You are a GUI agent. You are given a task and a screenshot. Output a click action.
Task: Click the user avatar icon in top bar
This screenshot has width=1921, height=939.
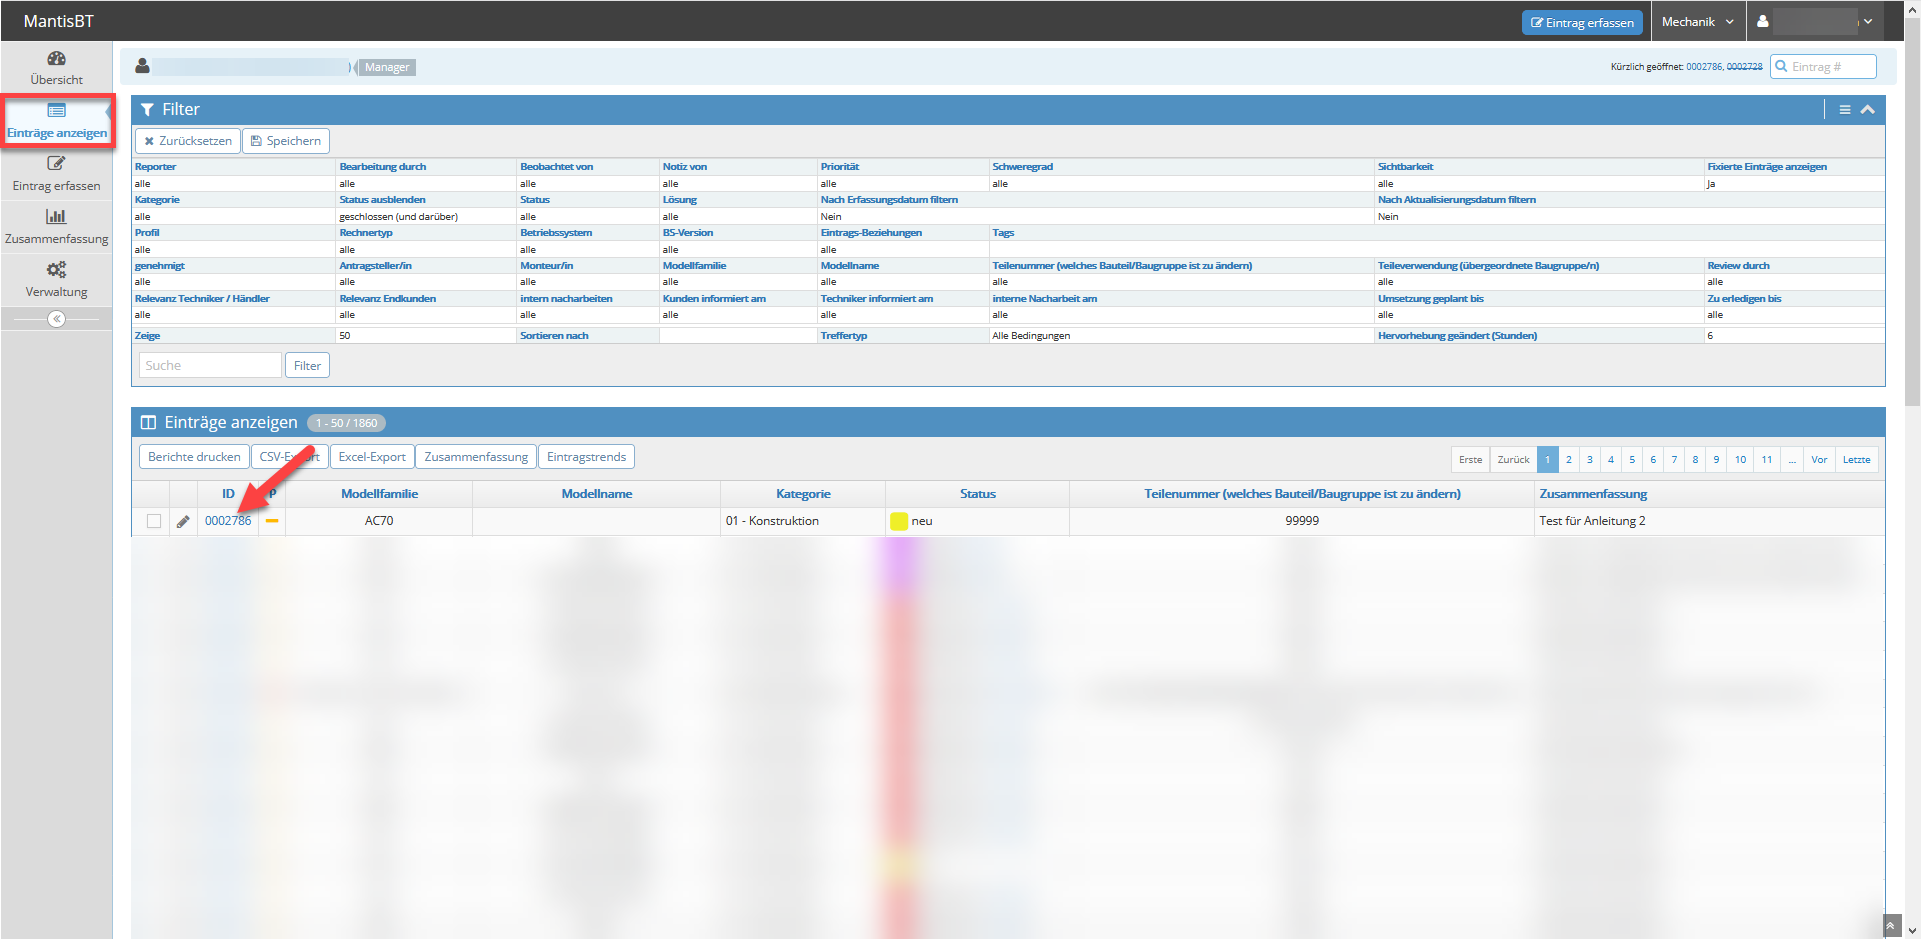(1762, 21)
